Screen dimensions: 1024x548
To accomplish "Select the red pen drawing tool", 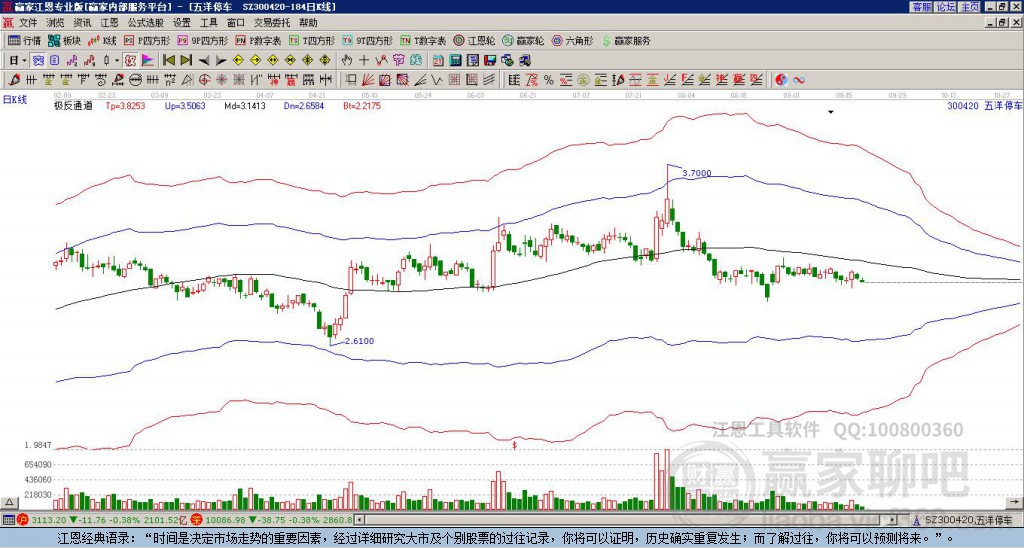I will pos(14,80).
